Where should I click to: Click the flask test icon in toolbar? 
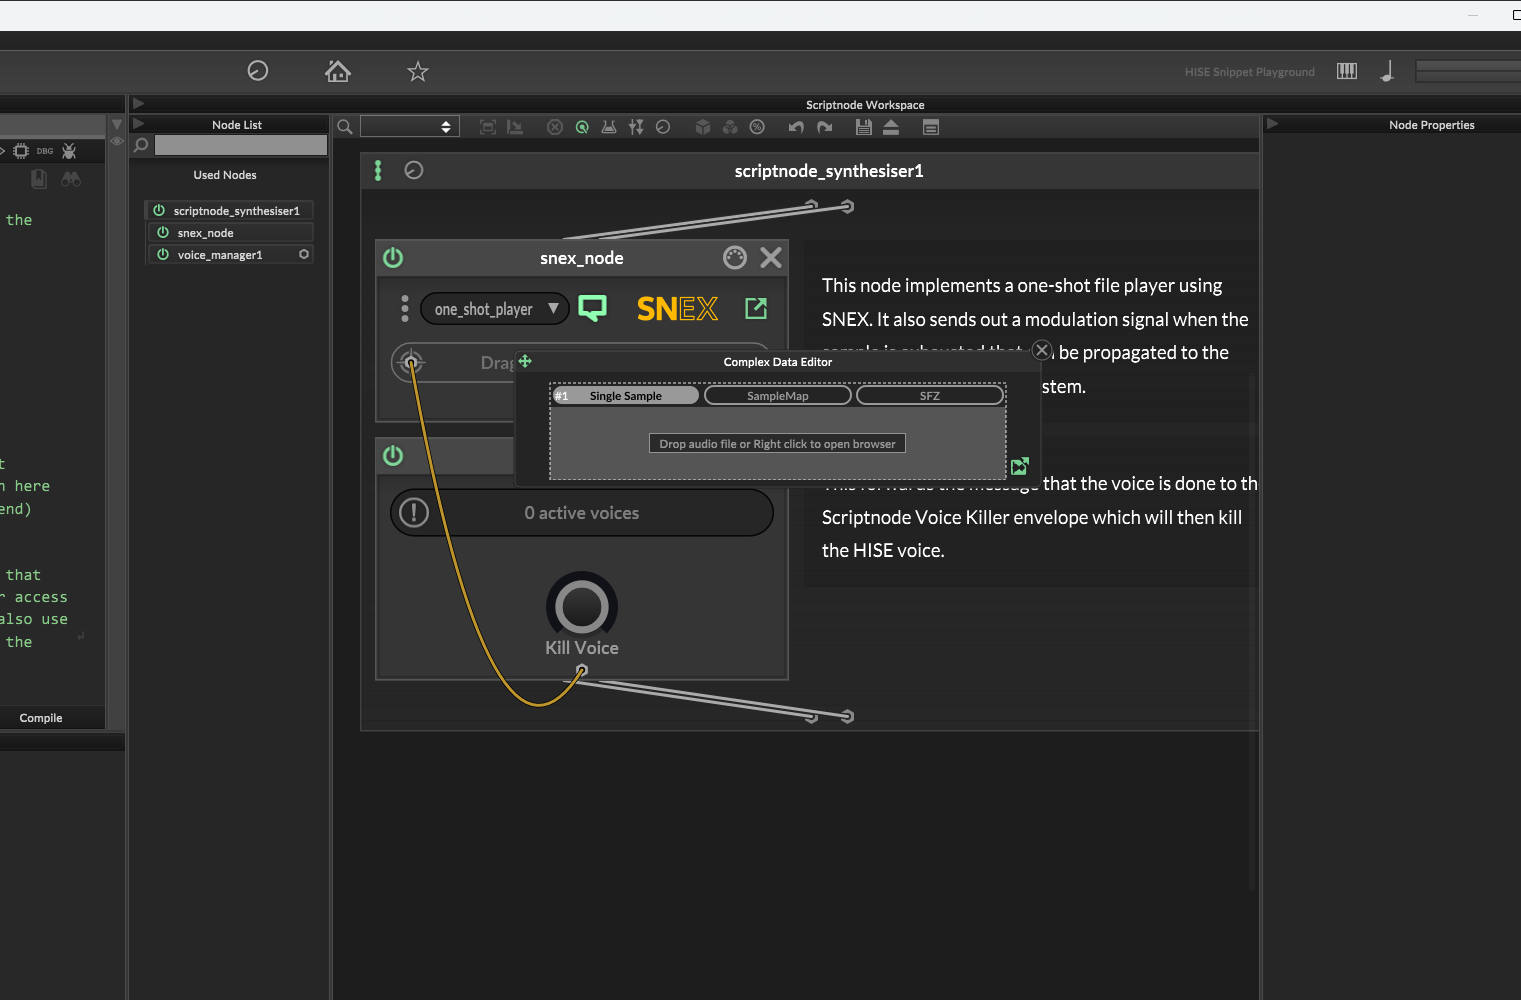coord(609,127)
